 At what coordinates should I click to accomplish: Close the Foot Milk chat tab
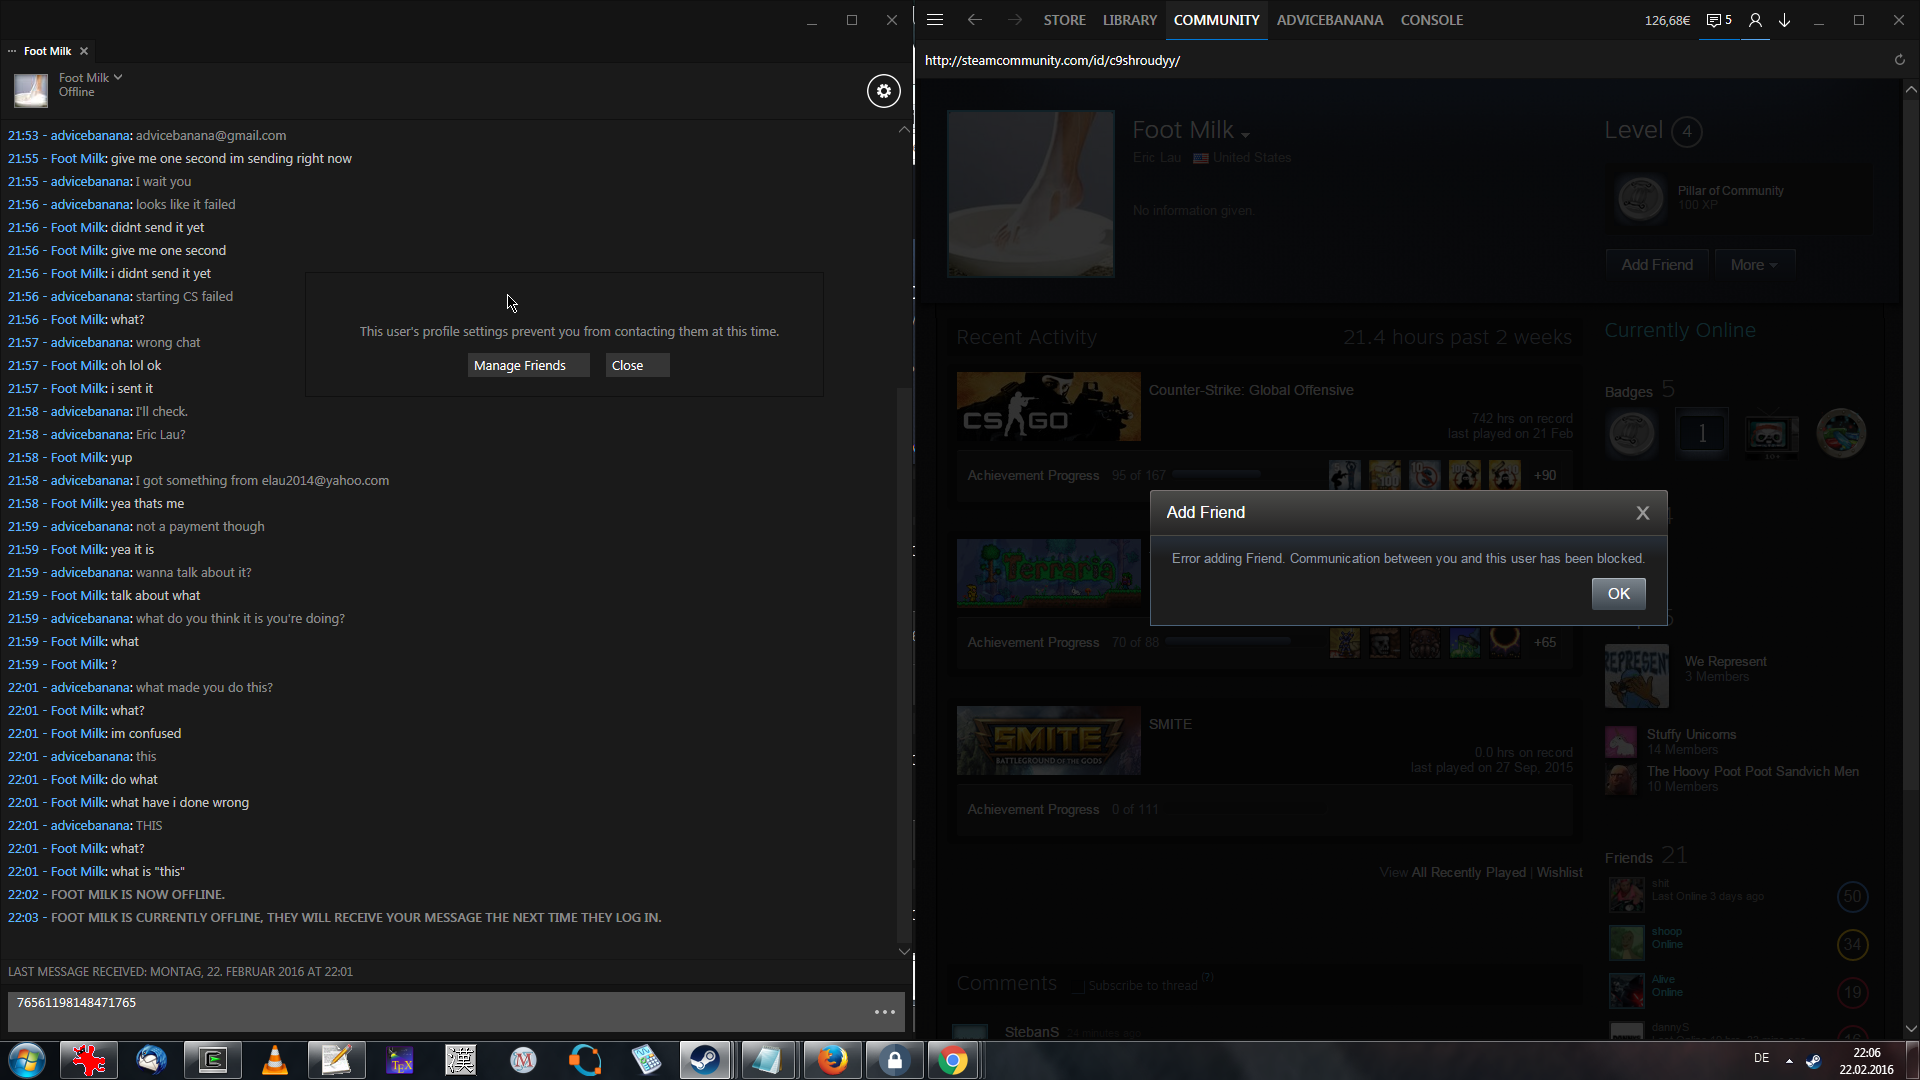click(84, 51)
